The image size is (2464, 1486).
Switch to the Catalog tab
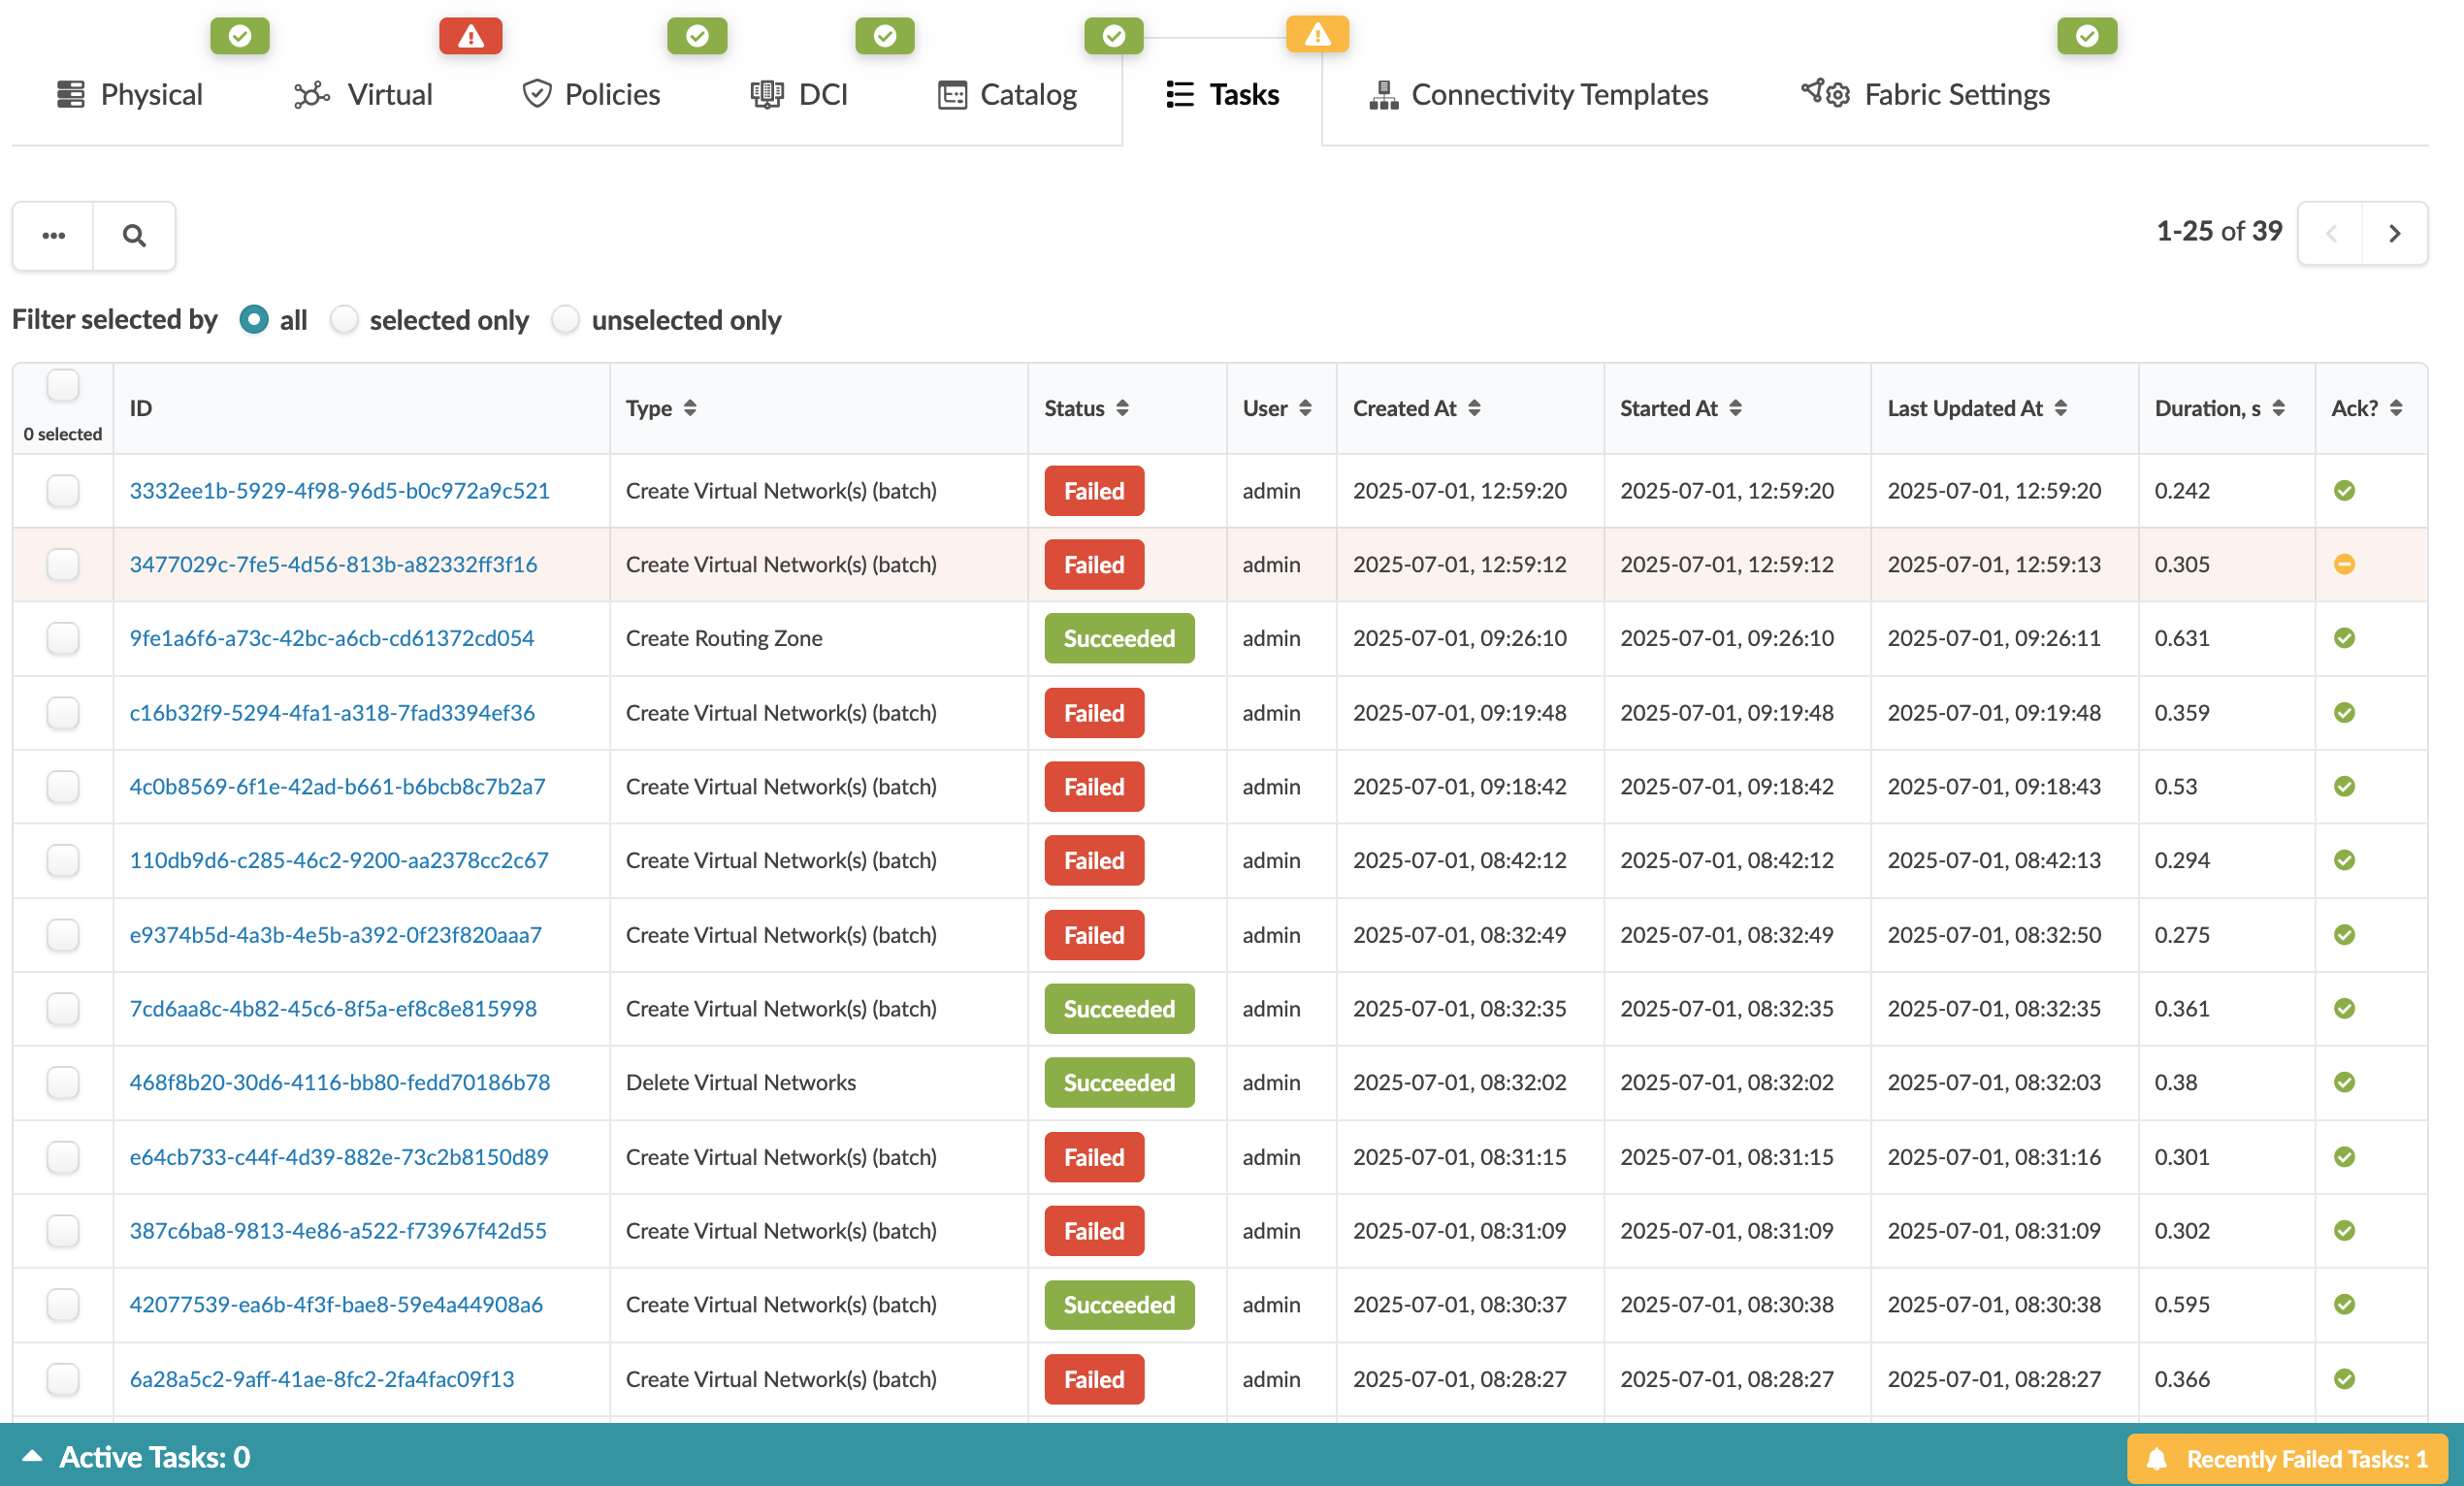pyautogui.click(x=1007, y=94)
